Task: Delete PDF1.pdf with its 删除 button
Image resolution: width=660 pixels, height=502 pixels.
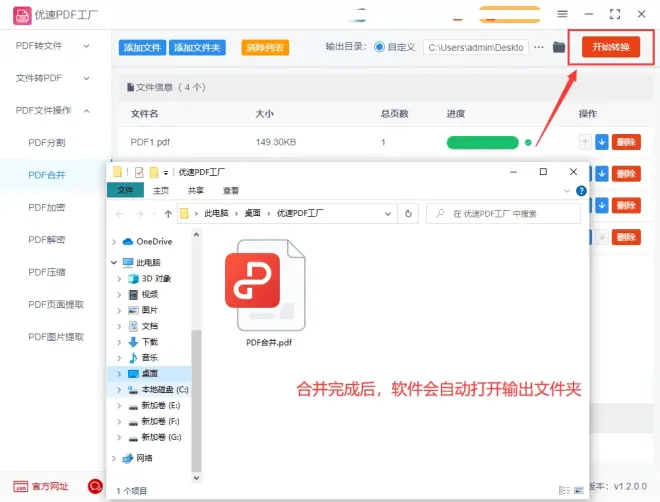Action: pyautogui.click(x=626, y=142)
